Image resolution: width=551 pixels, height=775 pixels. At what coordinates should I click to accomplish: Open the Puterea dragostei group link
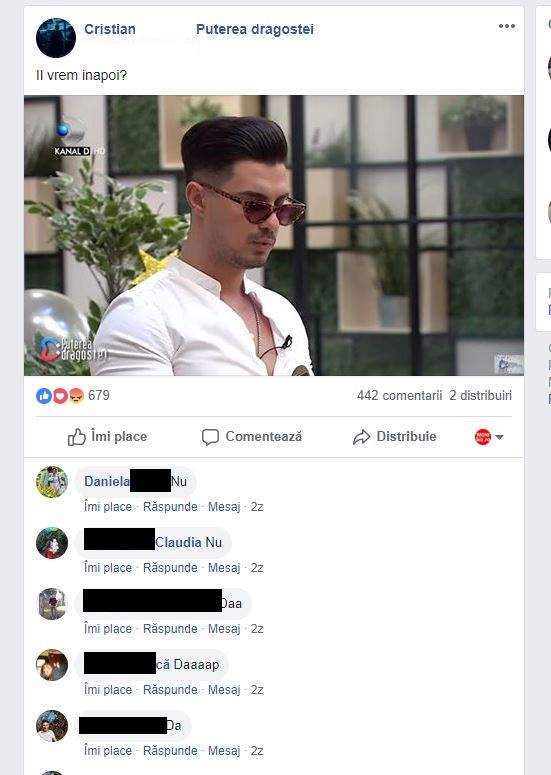pyautogui.click(x=255, y=29)
